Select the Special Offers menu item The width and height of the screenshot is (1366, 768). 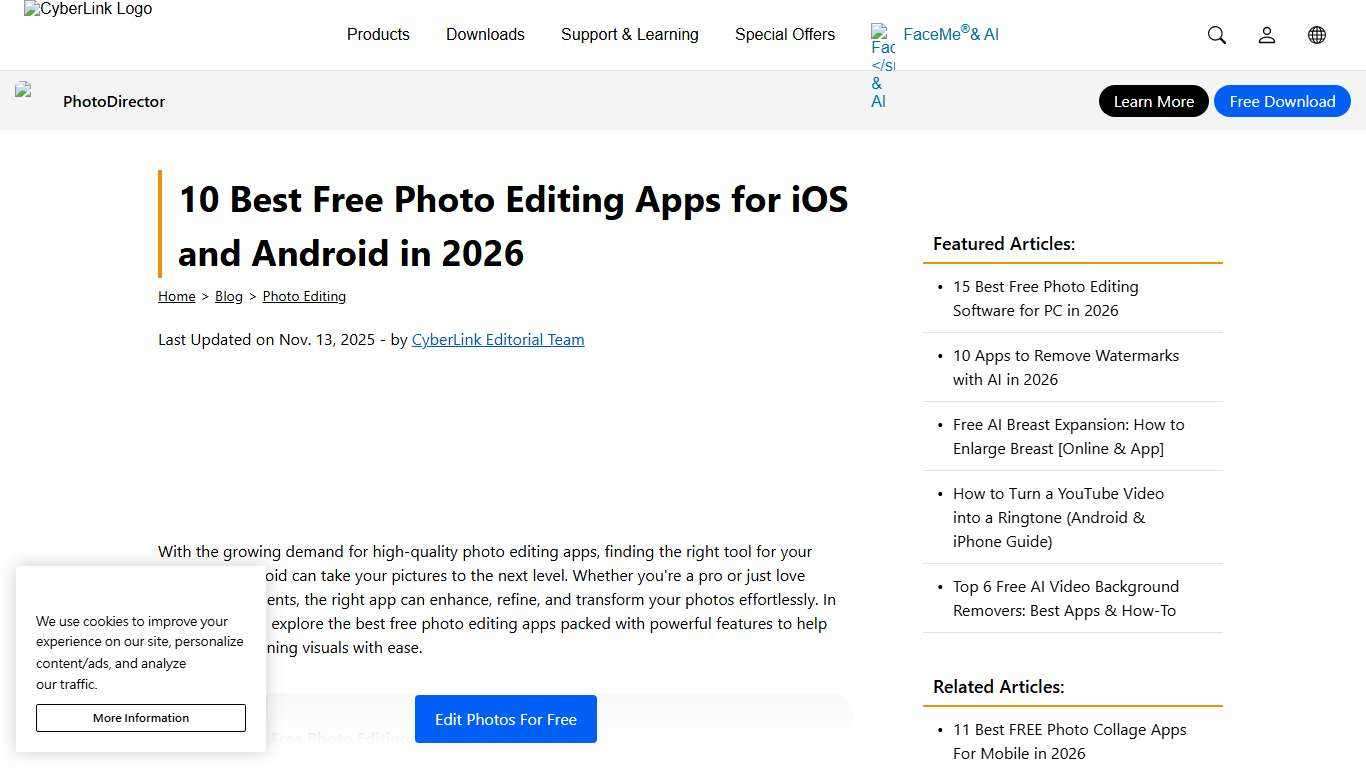pyautogui.click(x=784, y=34)
